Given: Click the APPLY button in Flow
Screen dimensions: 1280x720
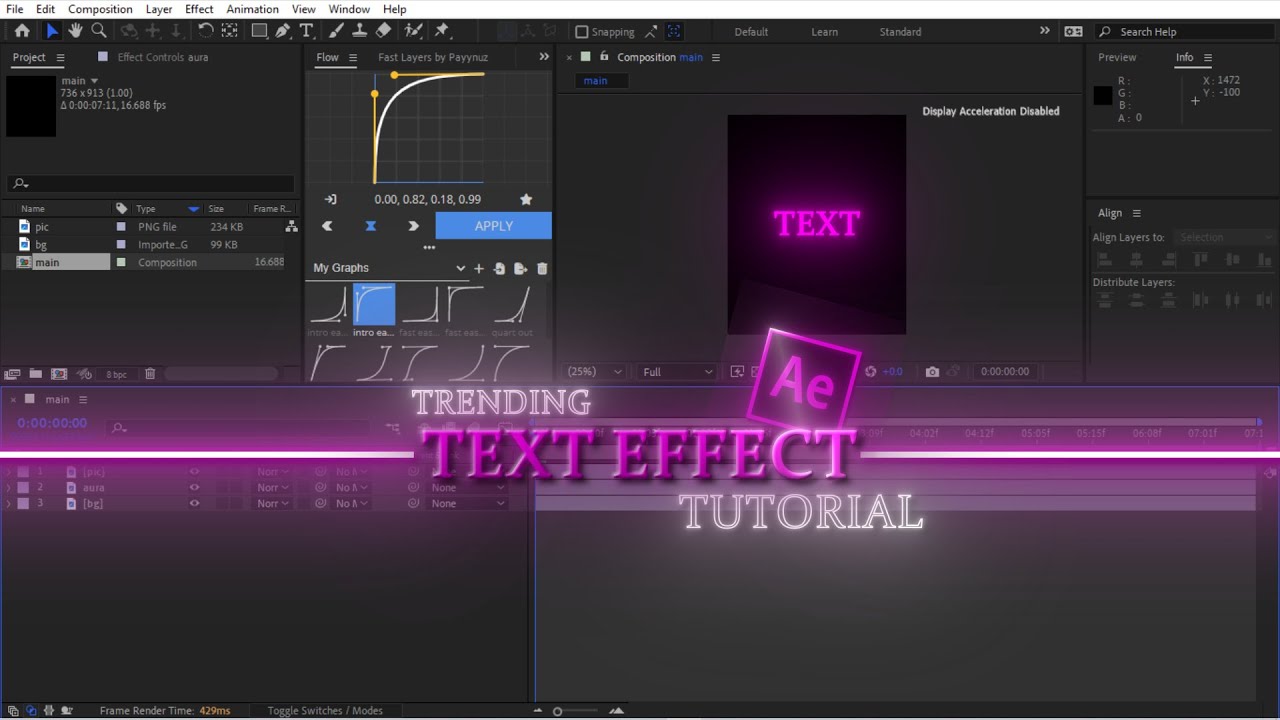Looking at the screenshot, I should click(x=493, y=226).
